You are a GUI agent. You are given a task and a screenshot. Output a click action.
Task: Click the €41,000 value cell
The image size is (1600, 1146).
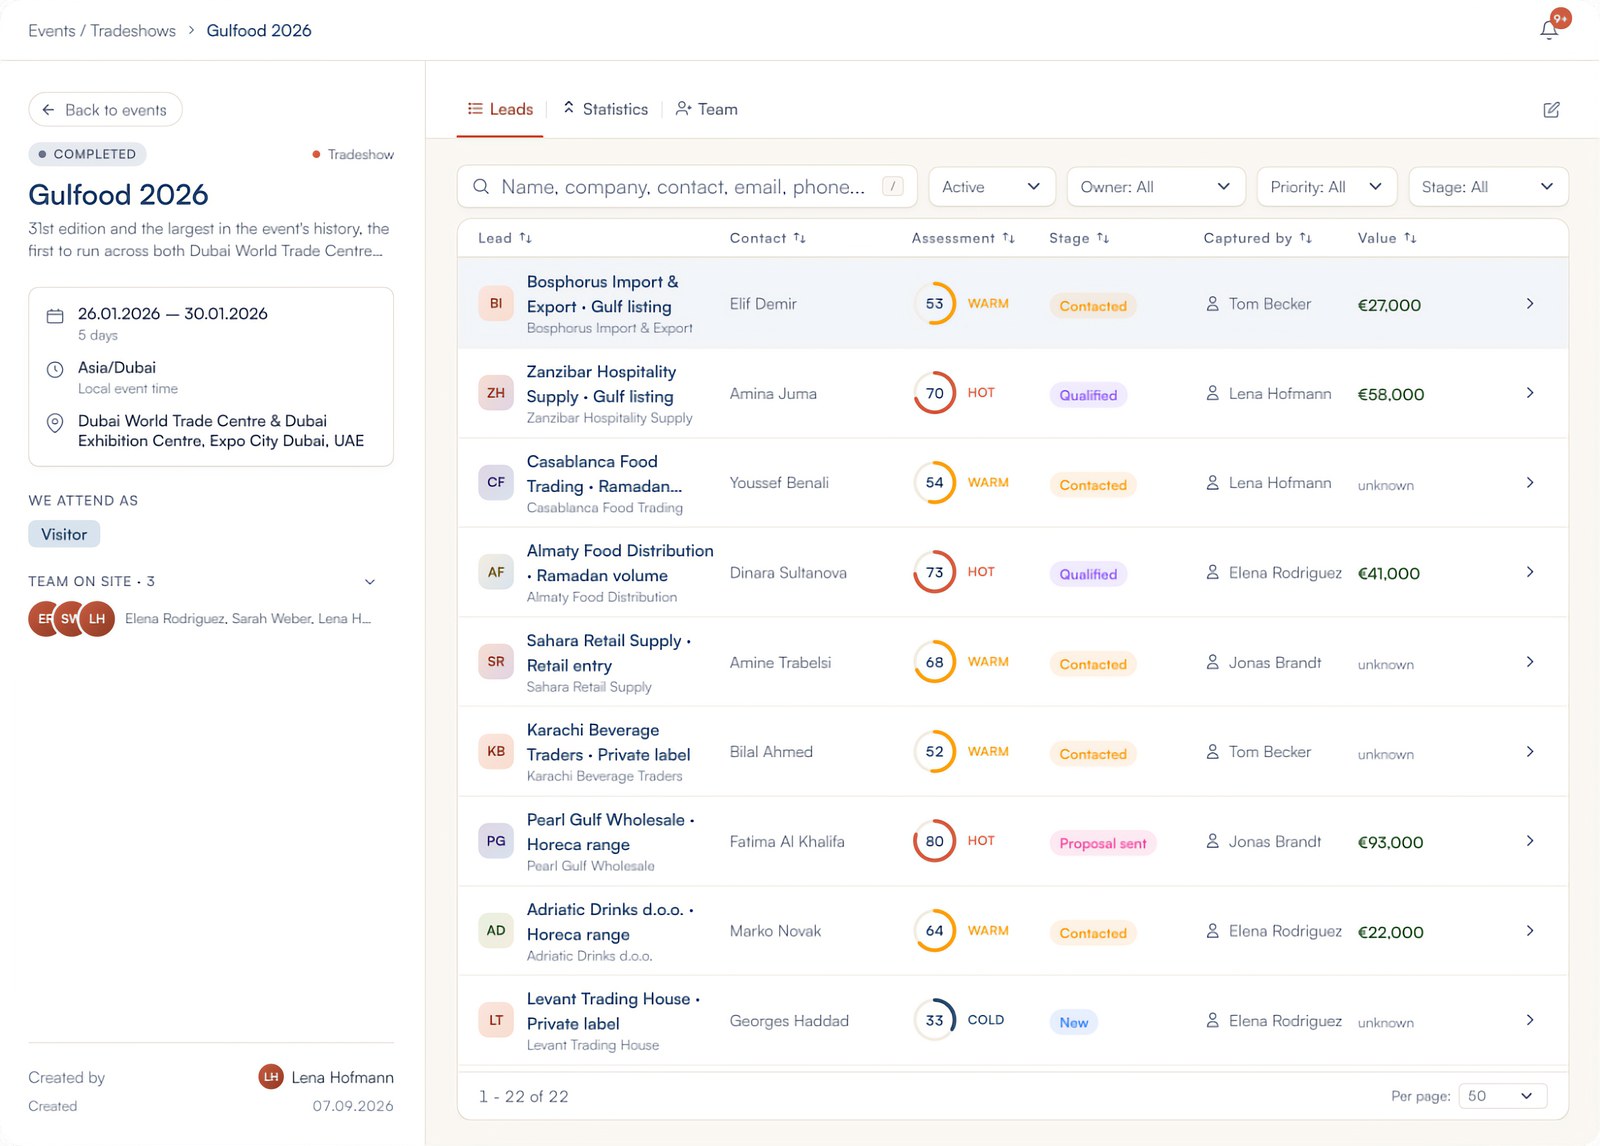1388,573
